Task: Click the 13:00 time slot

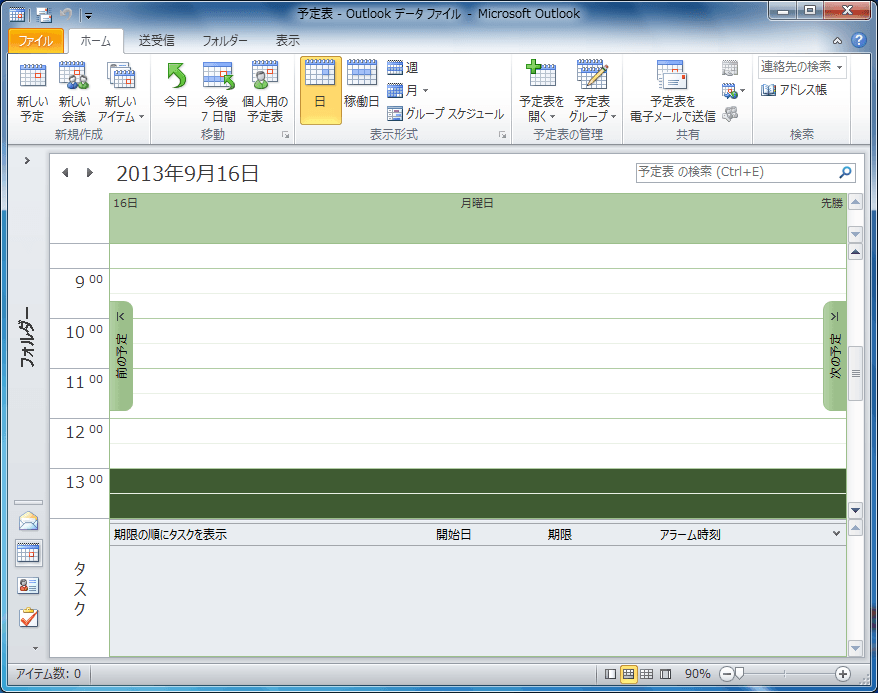Action: pyautogui.click(x=478, y=481)
